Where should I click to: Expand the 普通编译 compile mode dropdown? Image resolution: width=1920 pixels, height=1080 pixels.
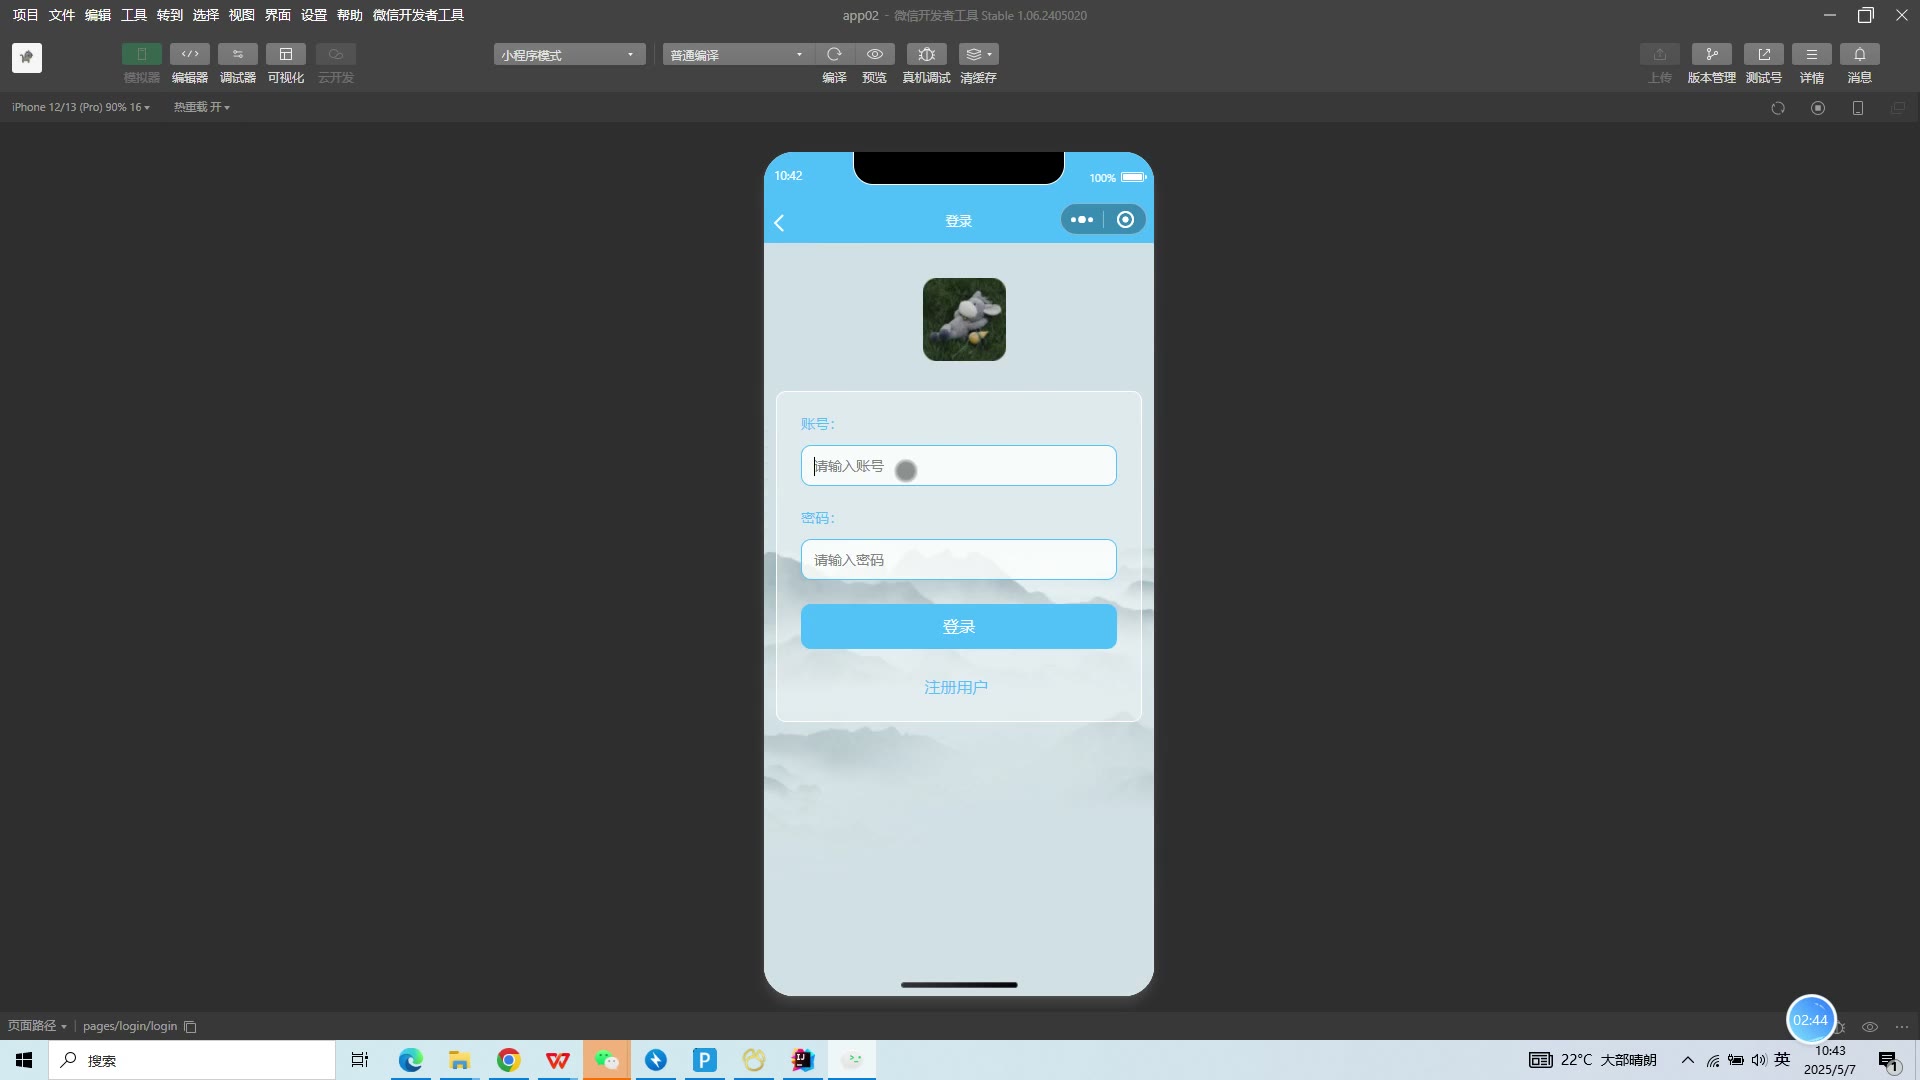pos(737,55)
